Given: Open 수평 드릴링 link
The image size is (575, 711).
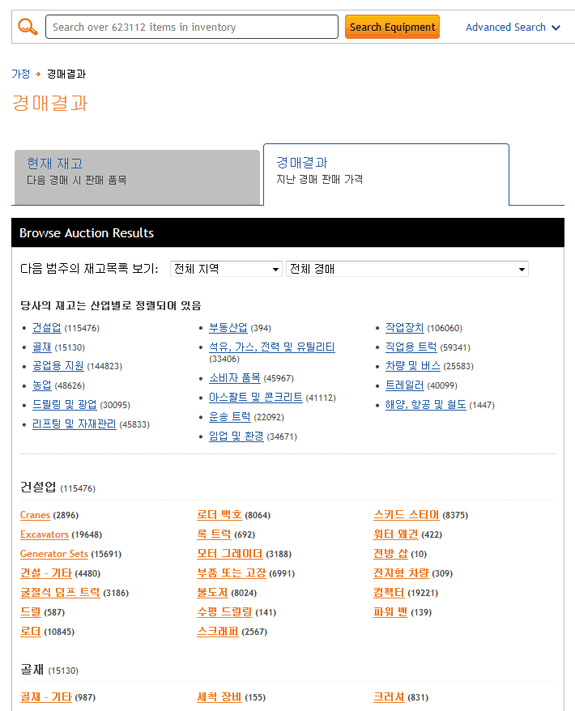Looking at the screenshot, I should [x=224, y=612].
